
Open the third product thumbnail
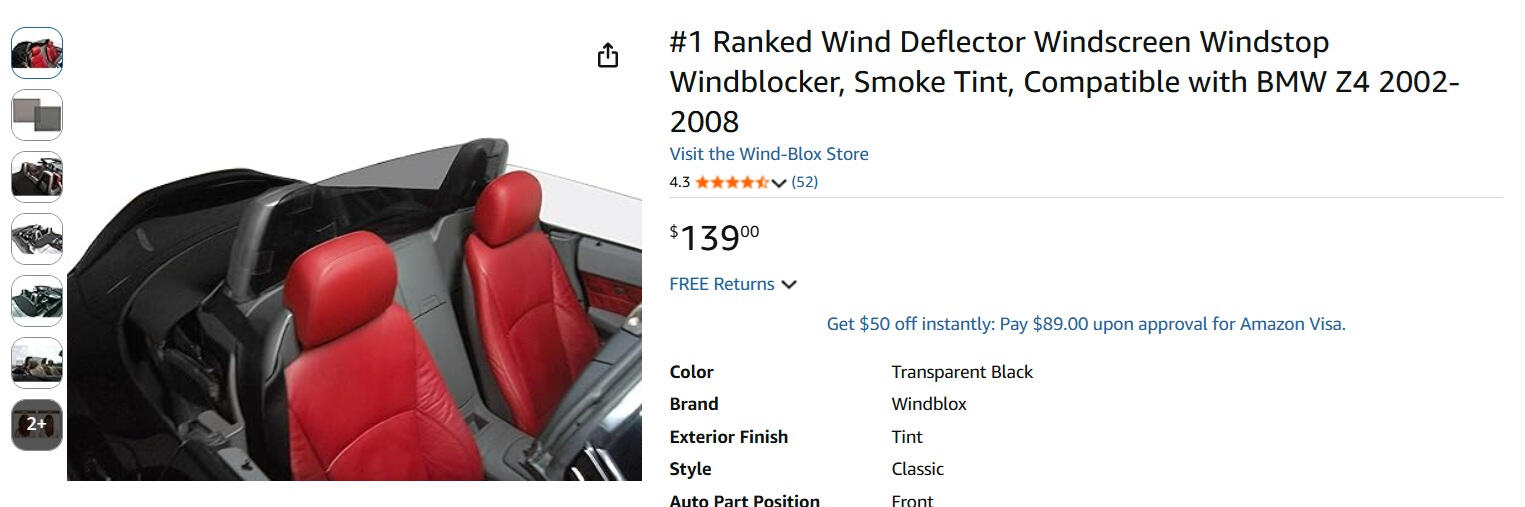(37, 177)
